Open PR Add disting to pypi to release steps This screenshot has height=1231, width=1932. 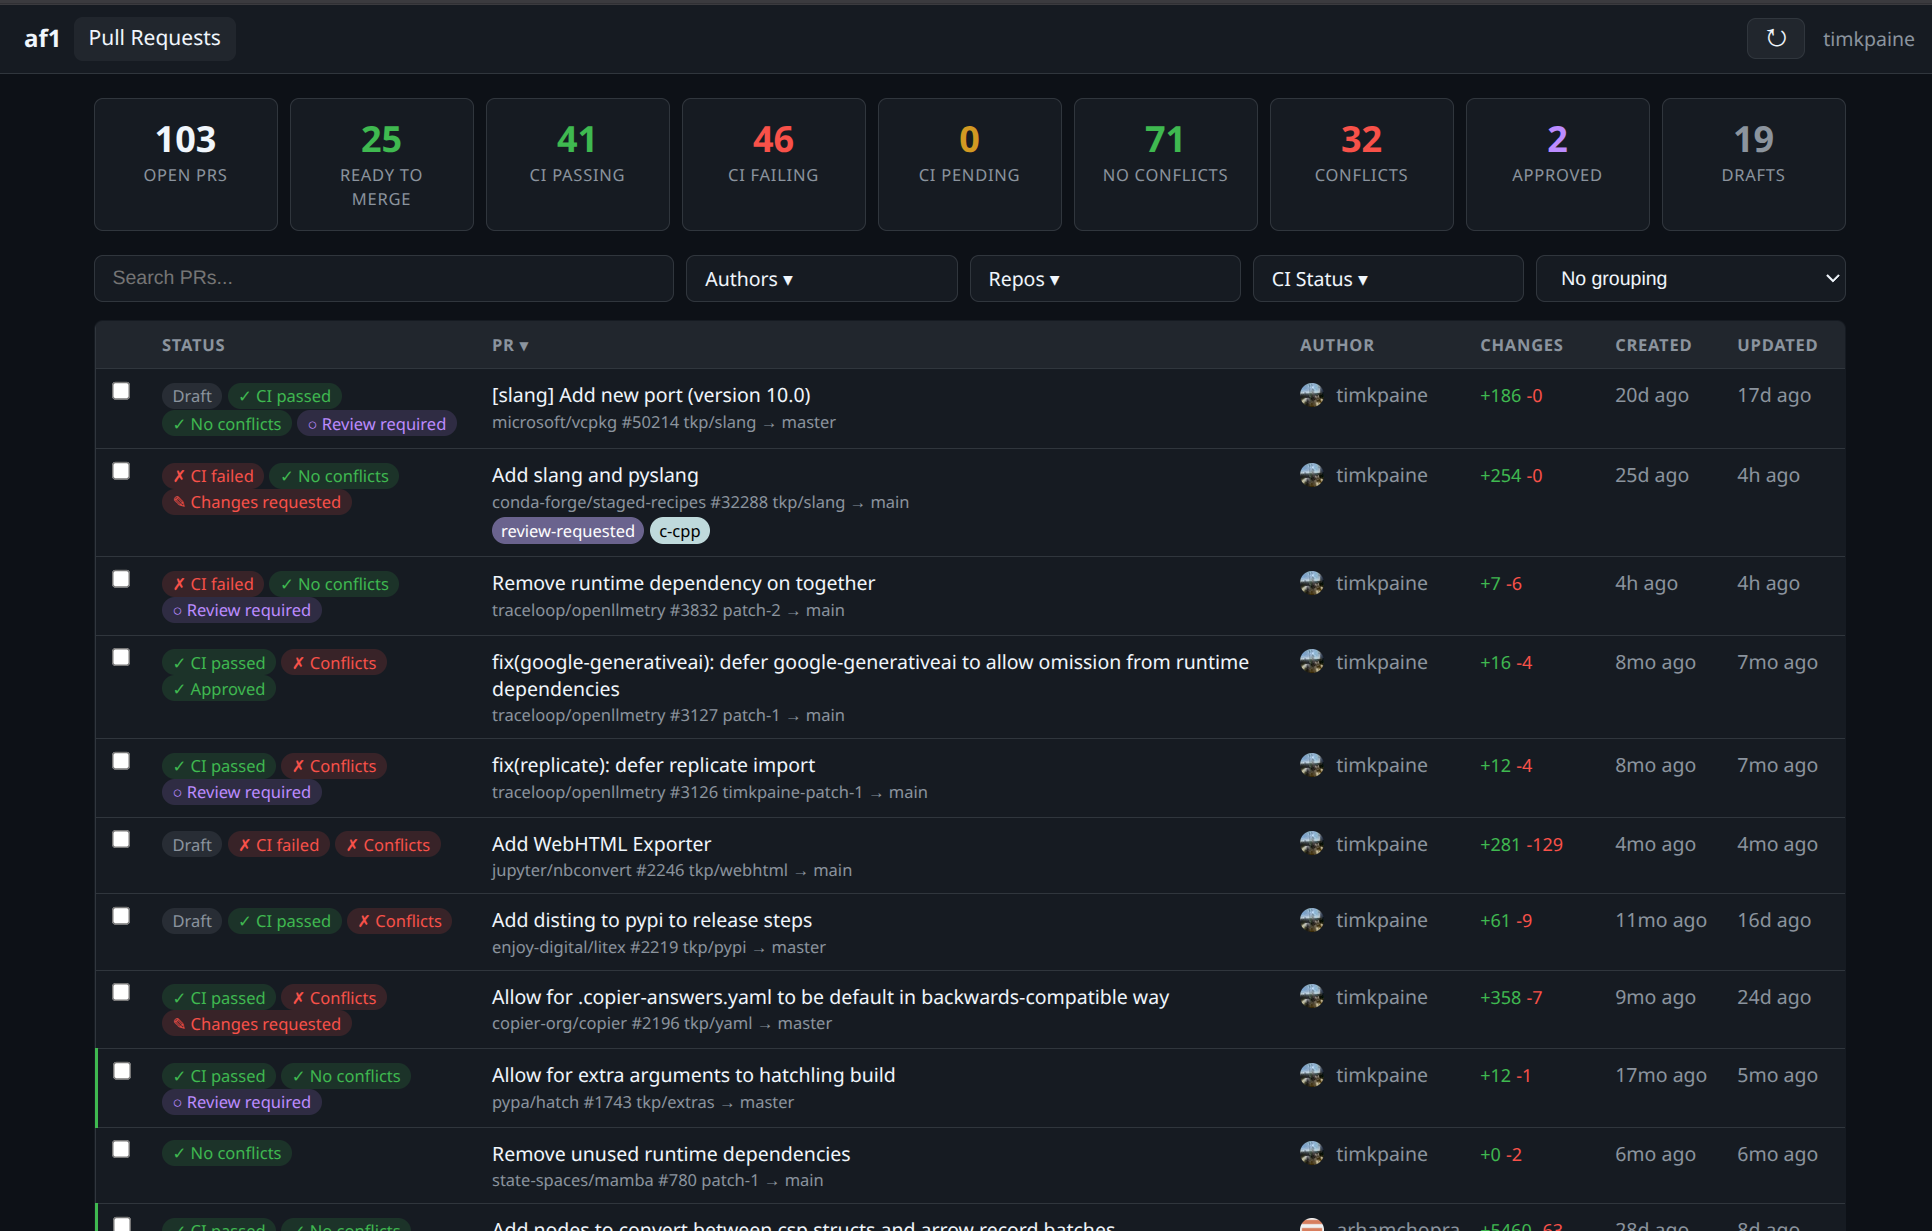click(652, 920)
